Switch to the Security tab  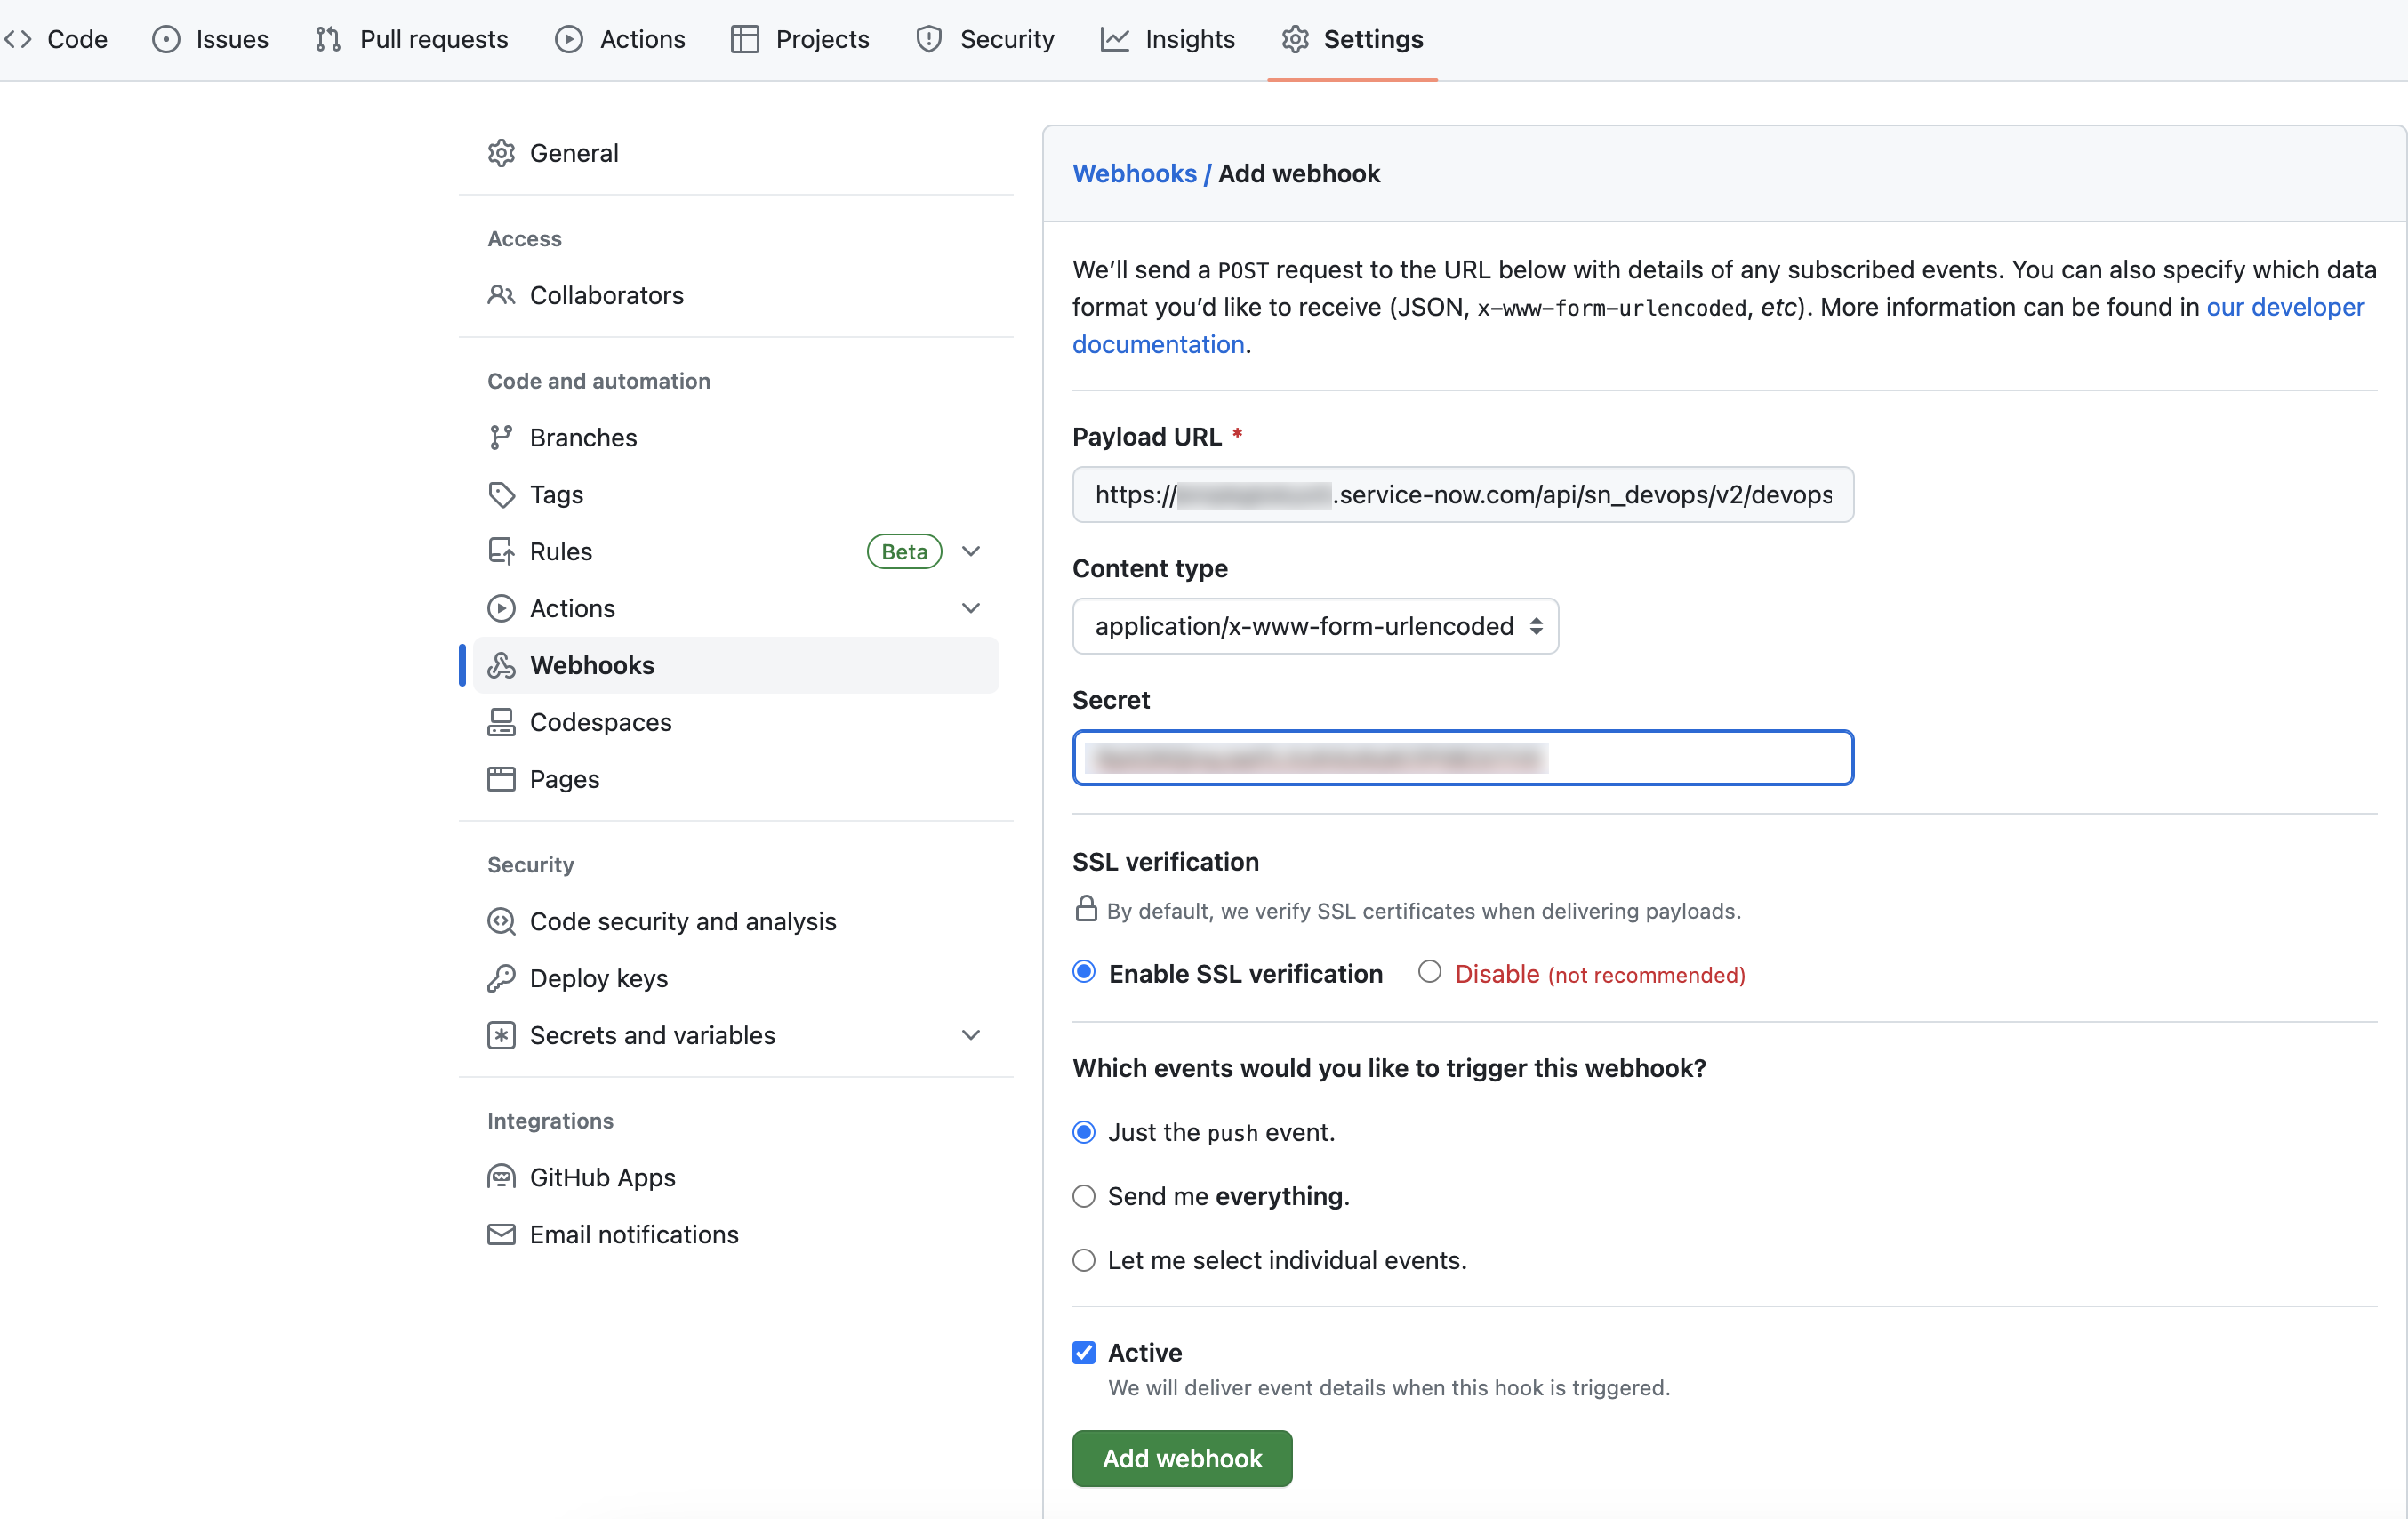point(985,39)
